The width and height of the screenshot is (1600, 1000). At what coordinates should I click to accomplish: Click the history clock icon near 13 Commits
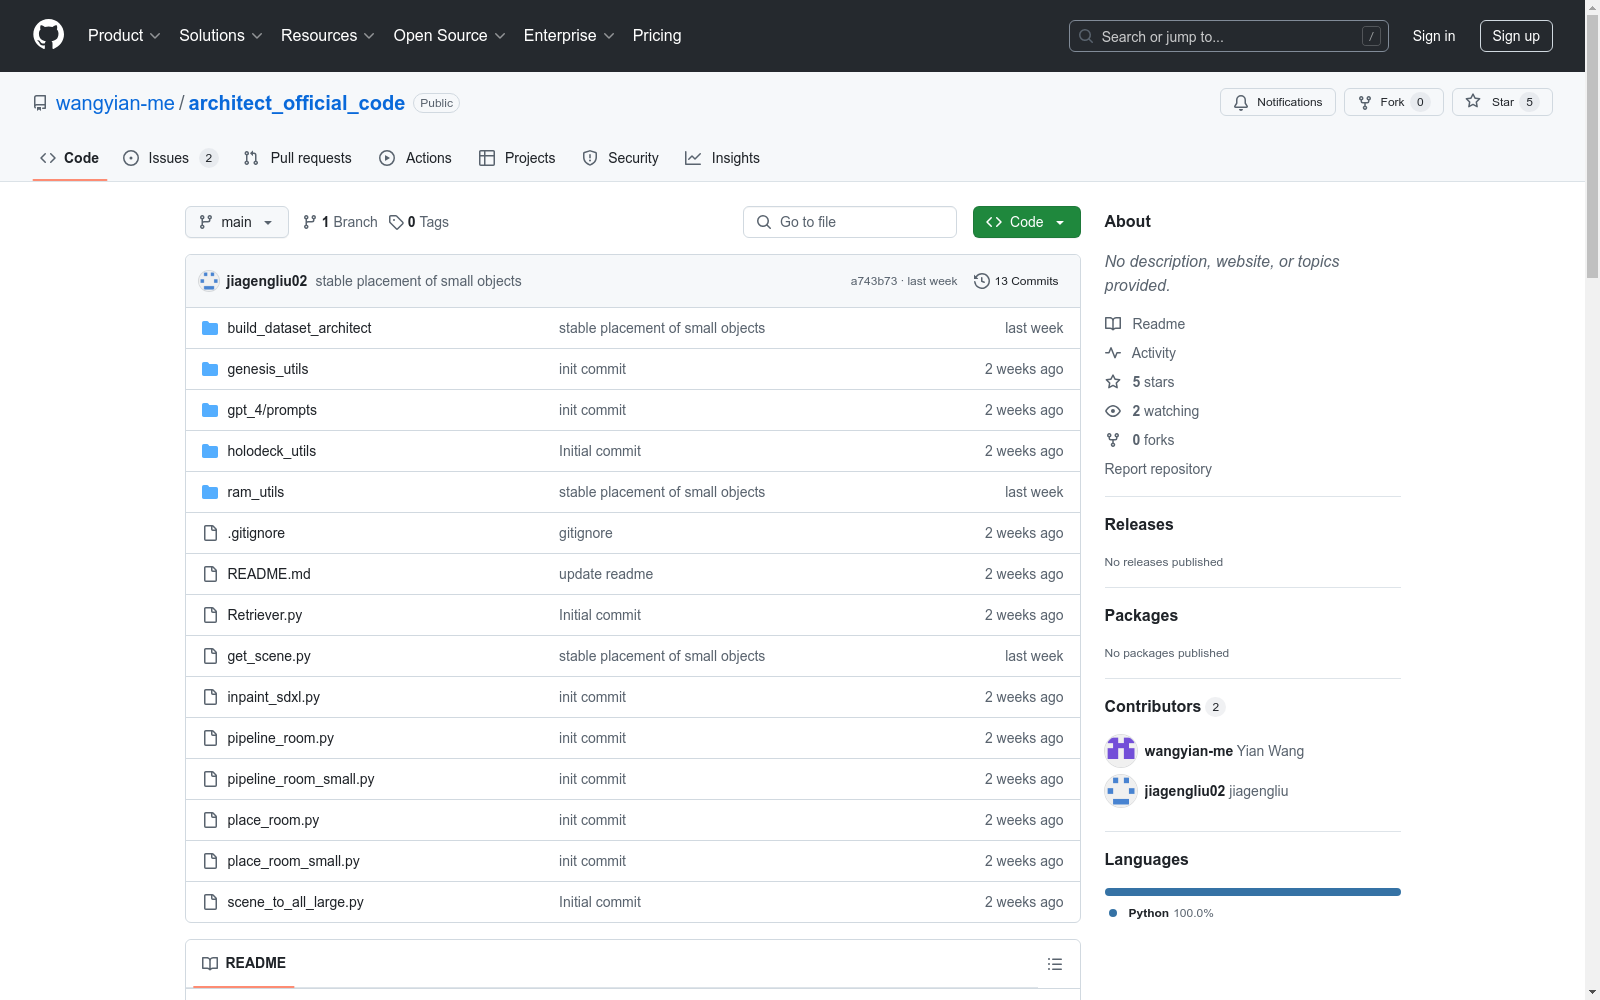(982, 281)
